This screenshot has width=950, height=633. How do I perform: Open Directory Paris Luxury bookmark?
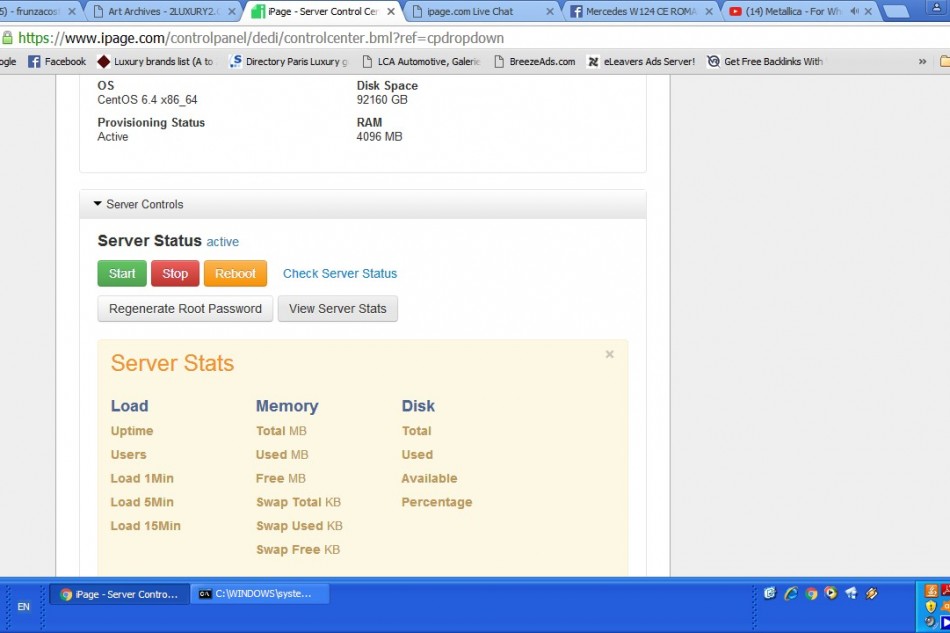pyautogui.click(x=289, y=61)
